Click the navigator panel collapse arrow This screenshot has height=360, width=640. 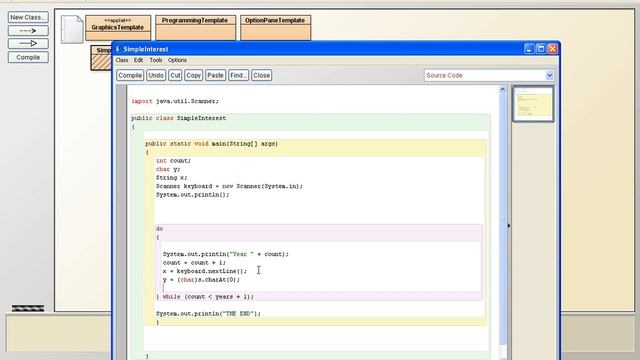509,225
